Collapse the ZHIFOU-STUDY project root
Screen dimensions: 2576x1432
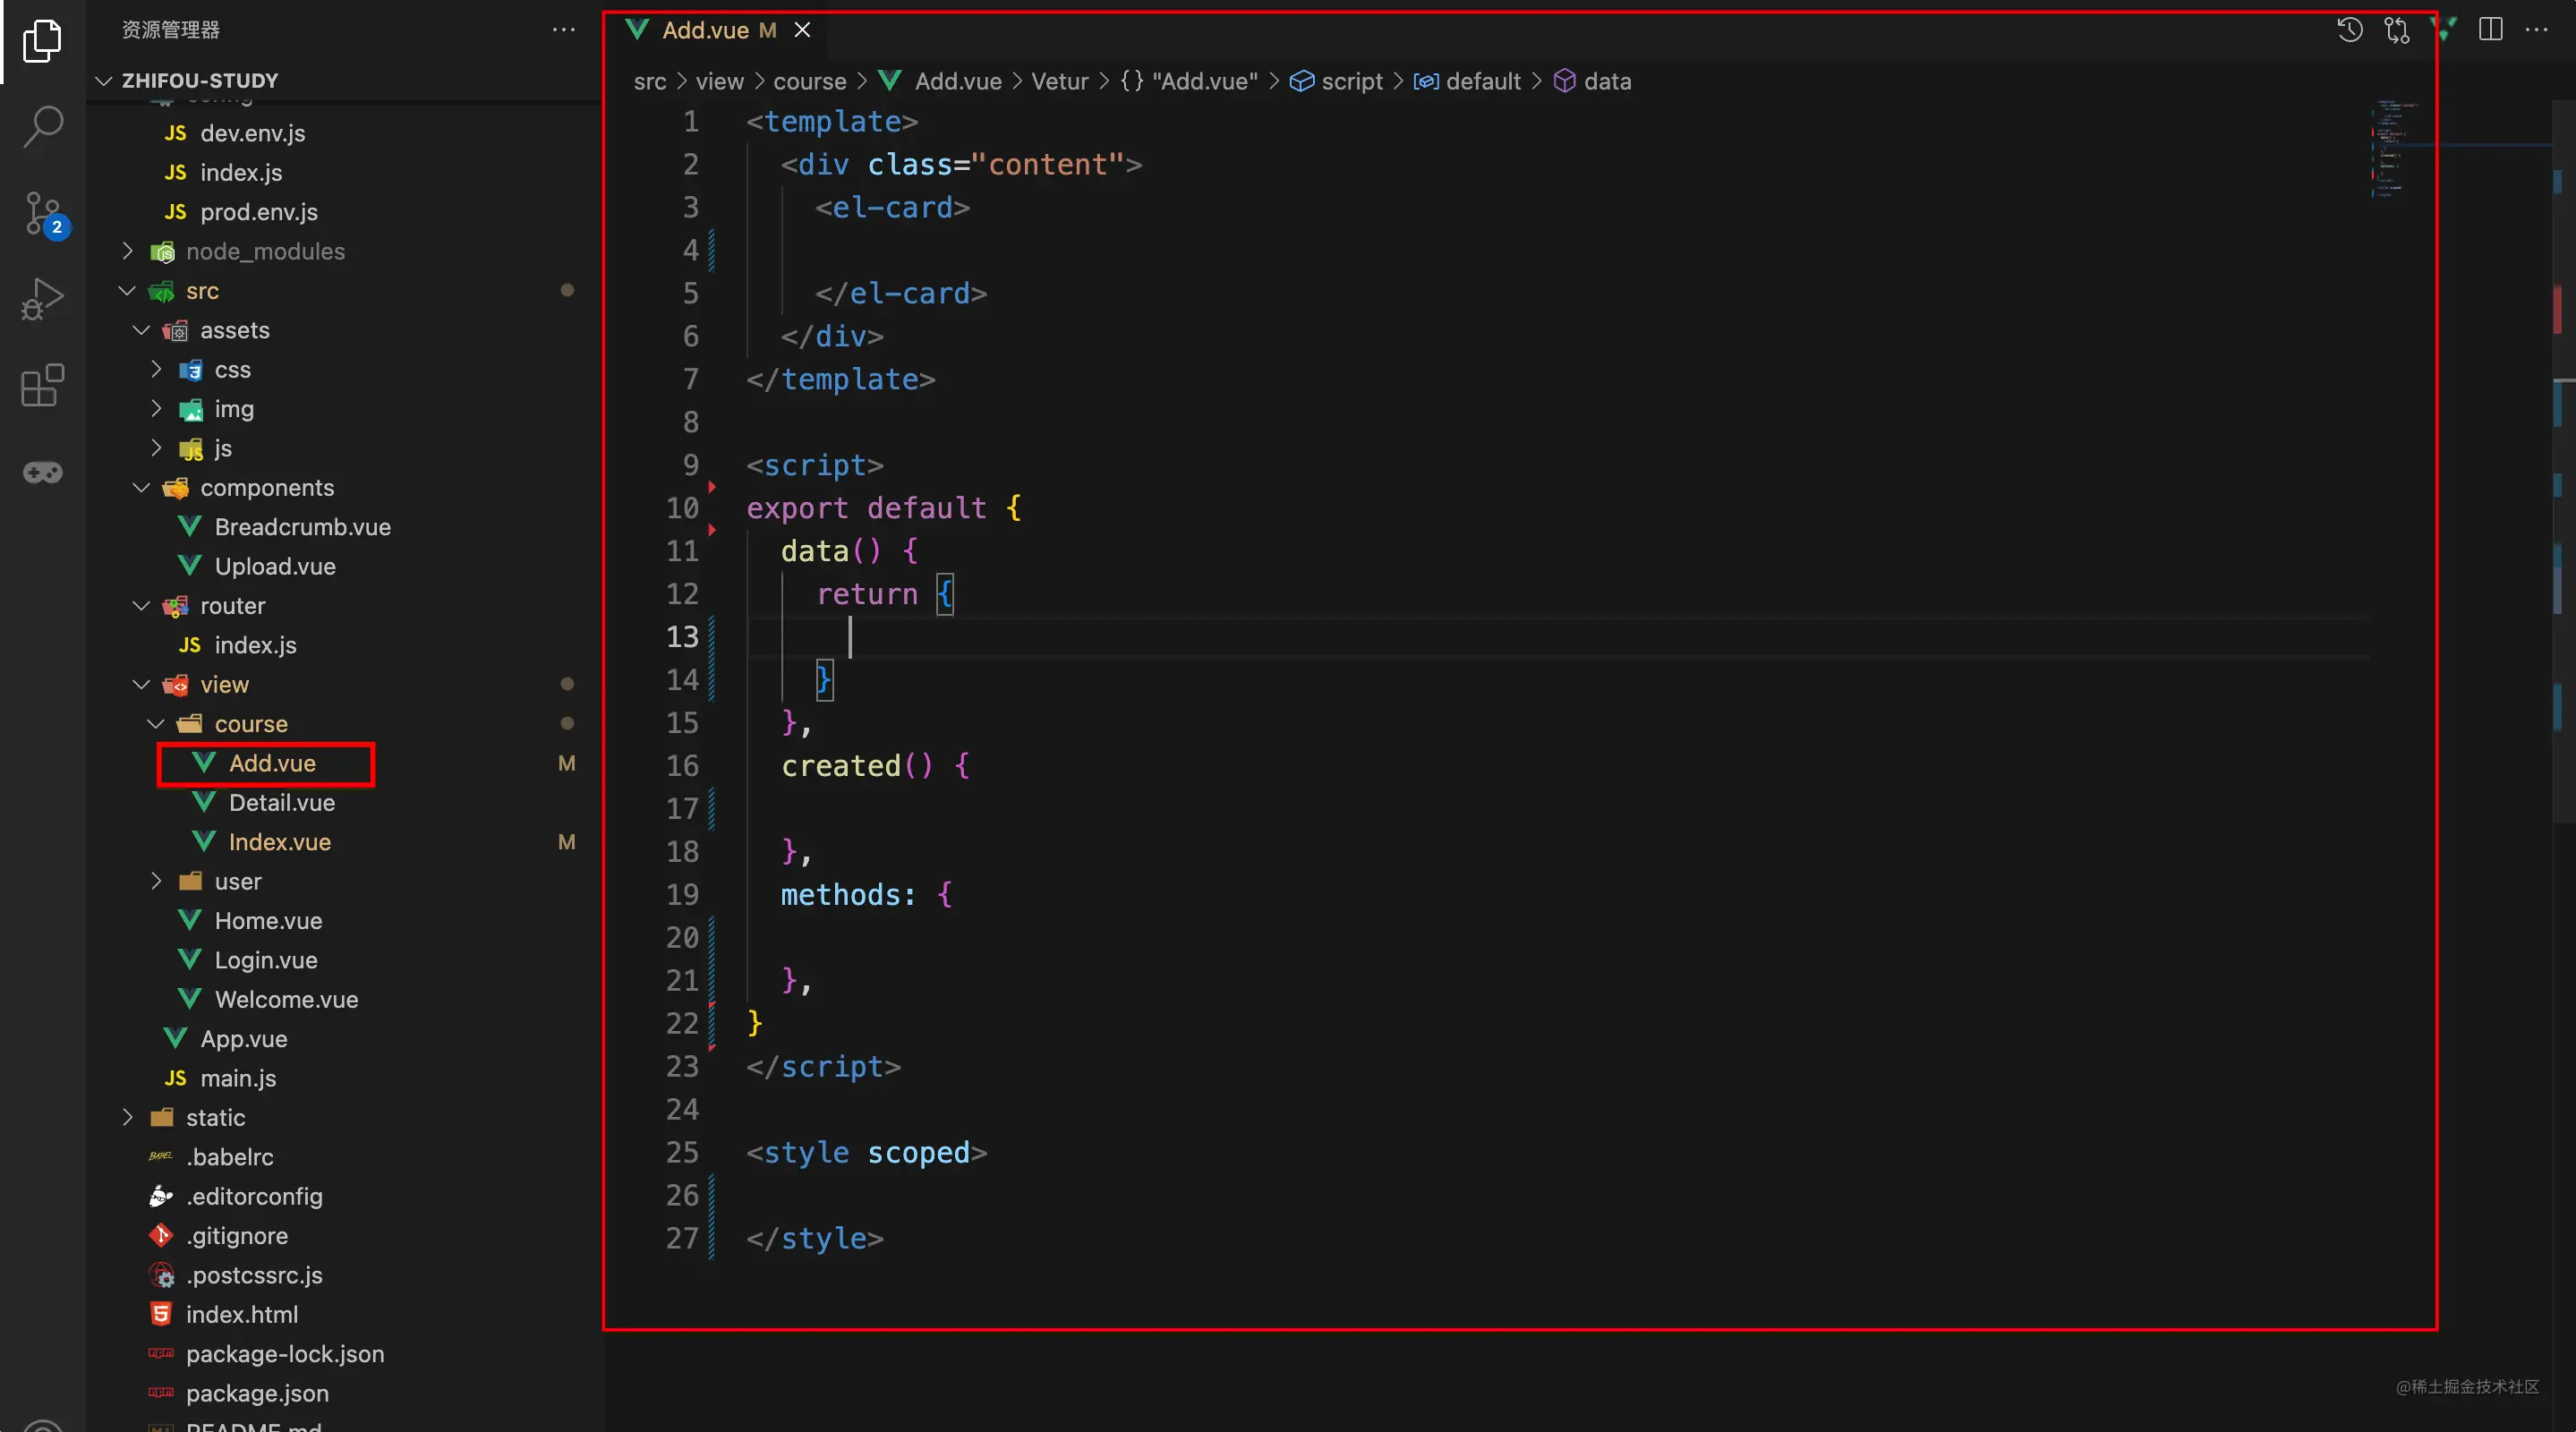[200, 81]
